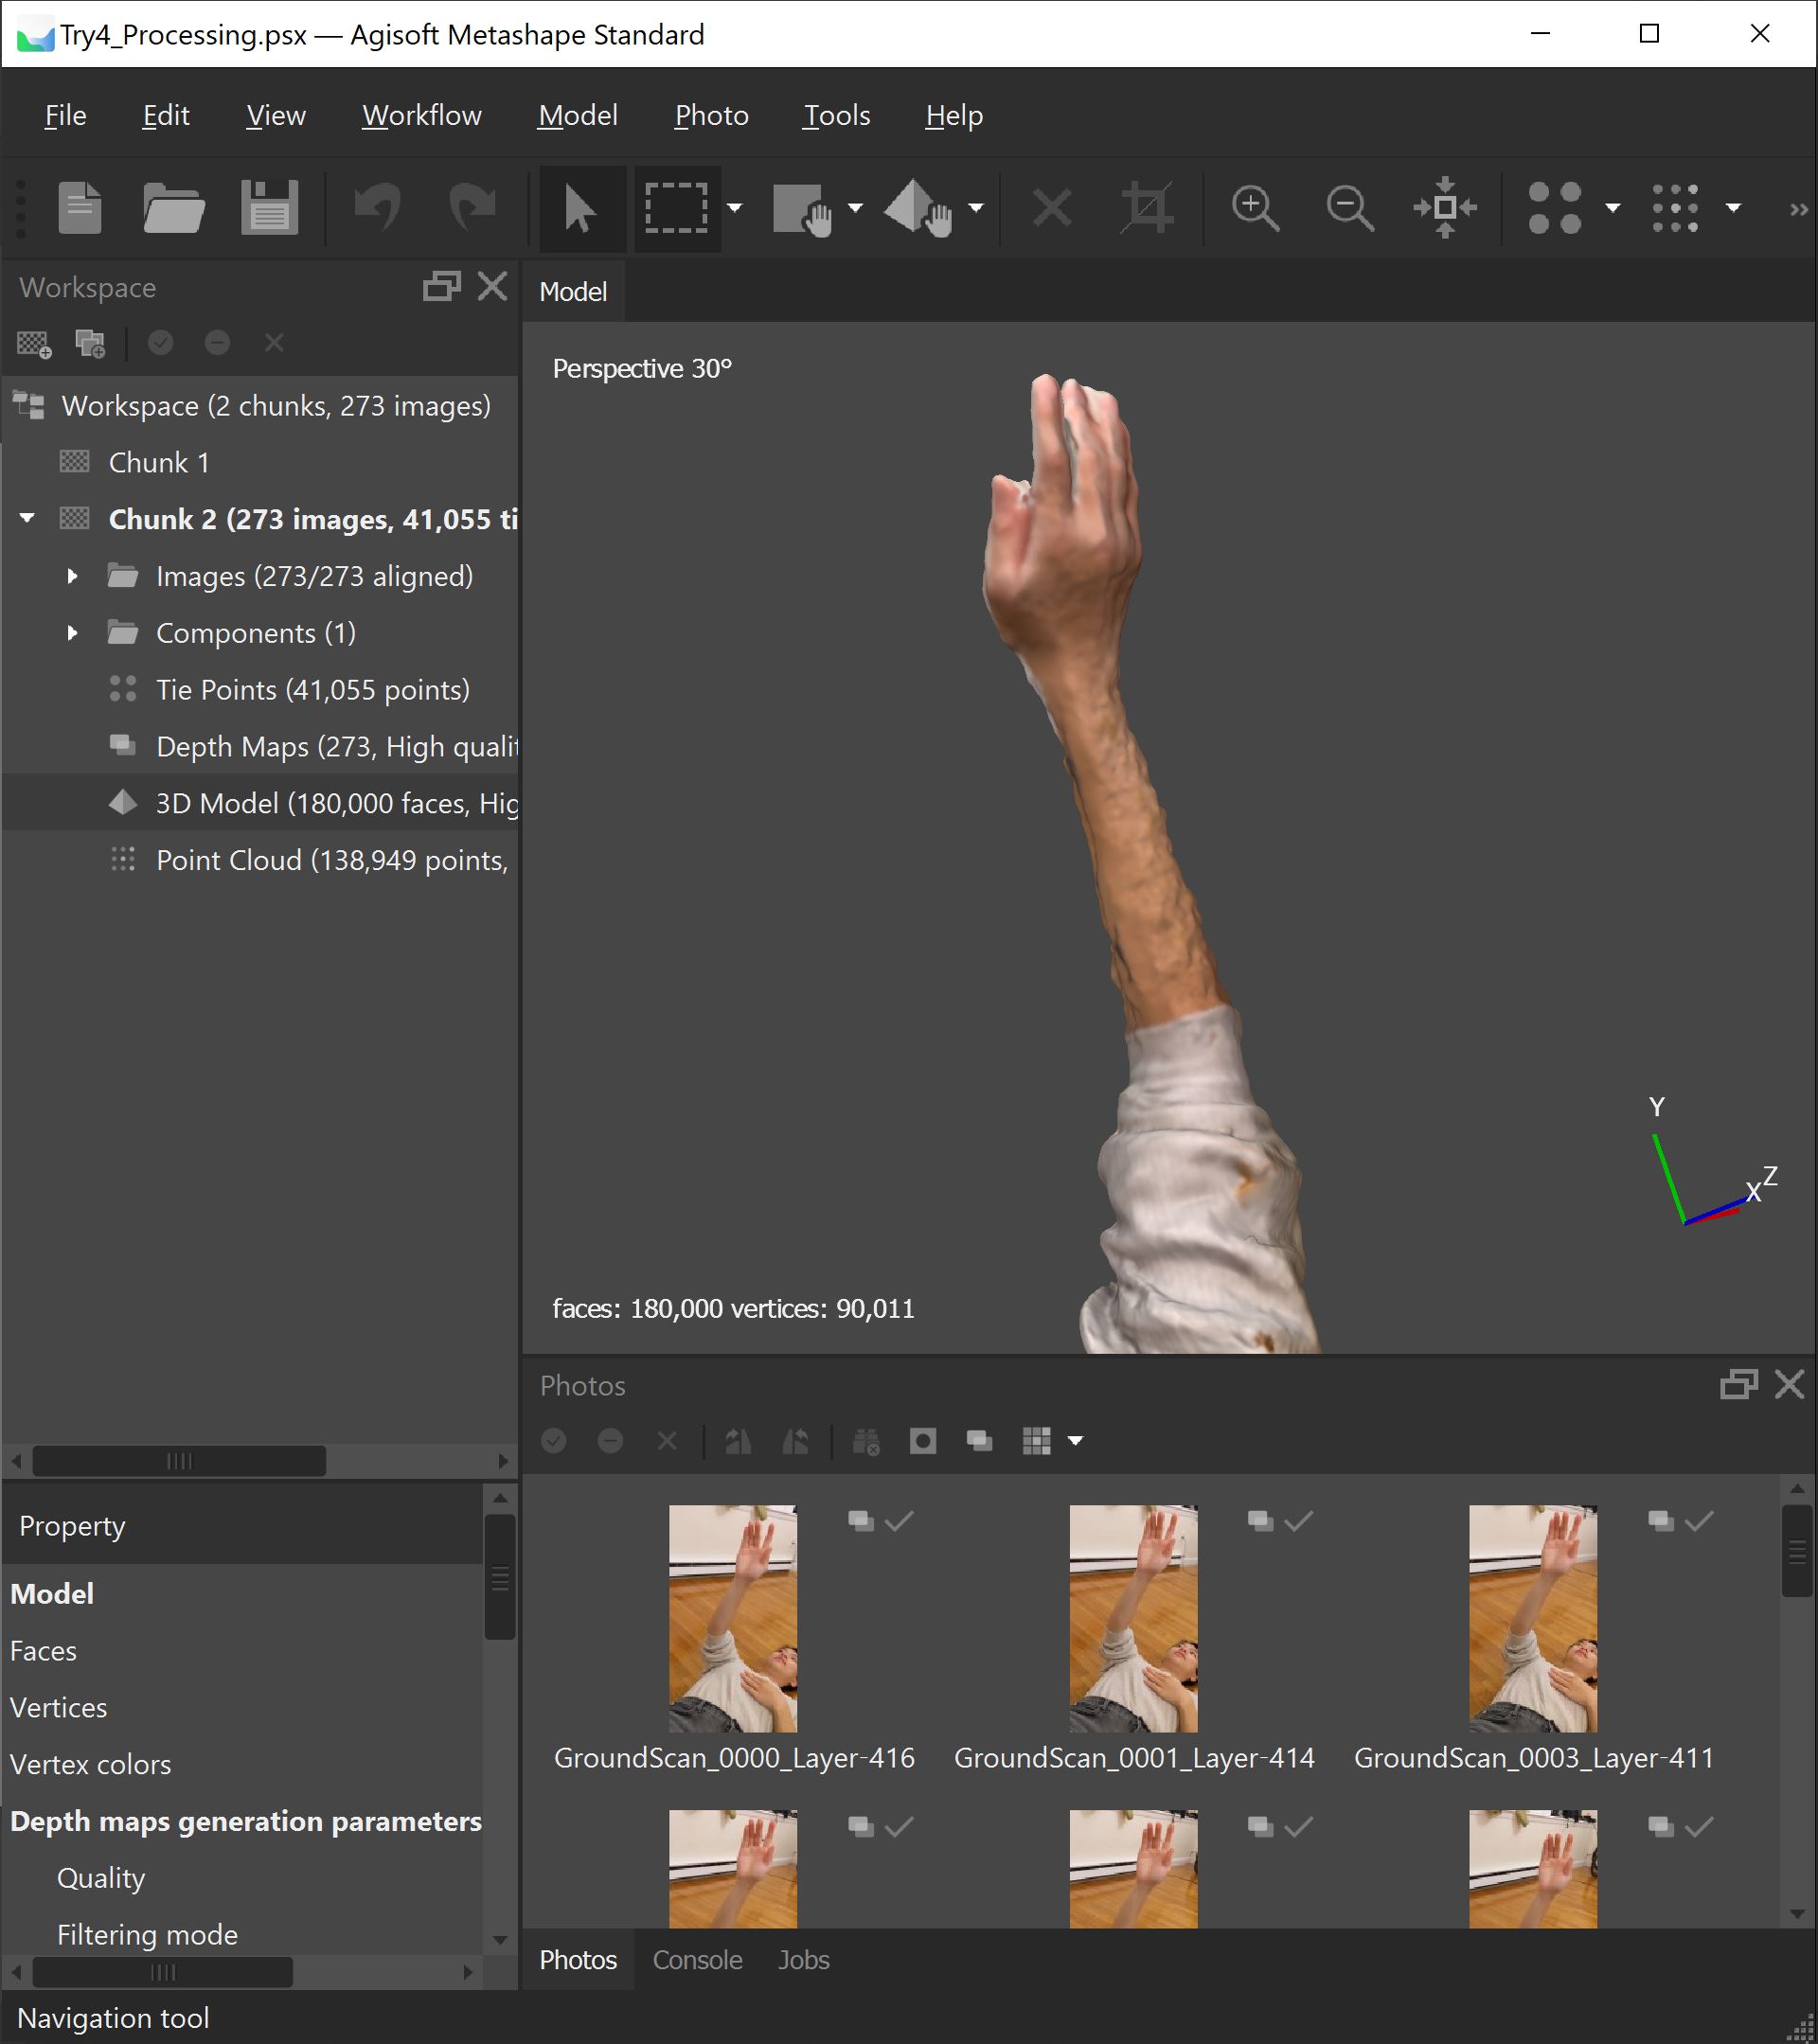Expand the Components (1) folder
1818x2044 pixels.
pyautogui.click(x=72, y=633)
